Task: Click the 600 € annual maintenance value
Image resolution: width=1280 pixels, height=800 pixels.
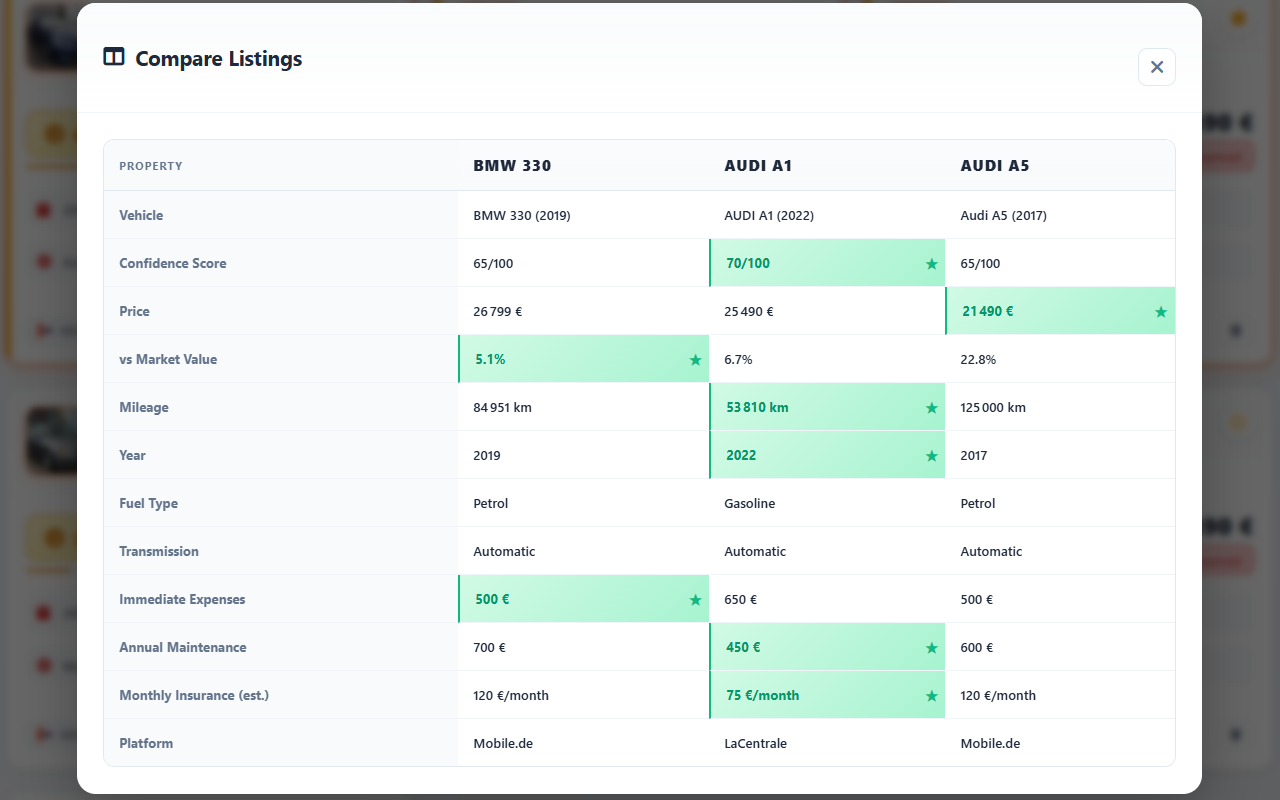Action: point(976,647)
